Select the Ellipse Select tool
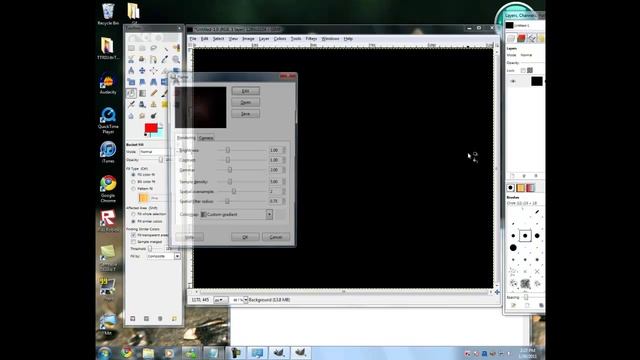 (142, 48)
